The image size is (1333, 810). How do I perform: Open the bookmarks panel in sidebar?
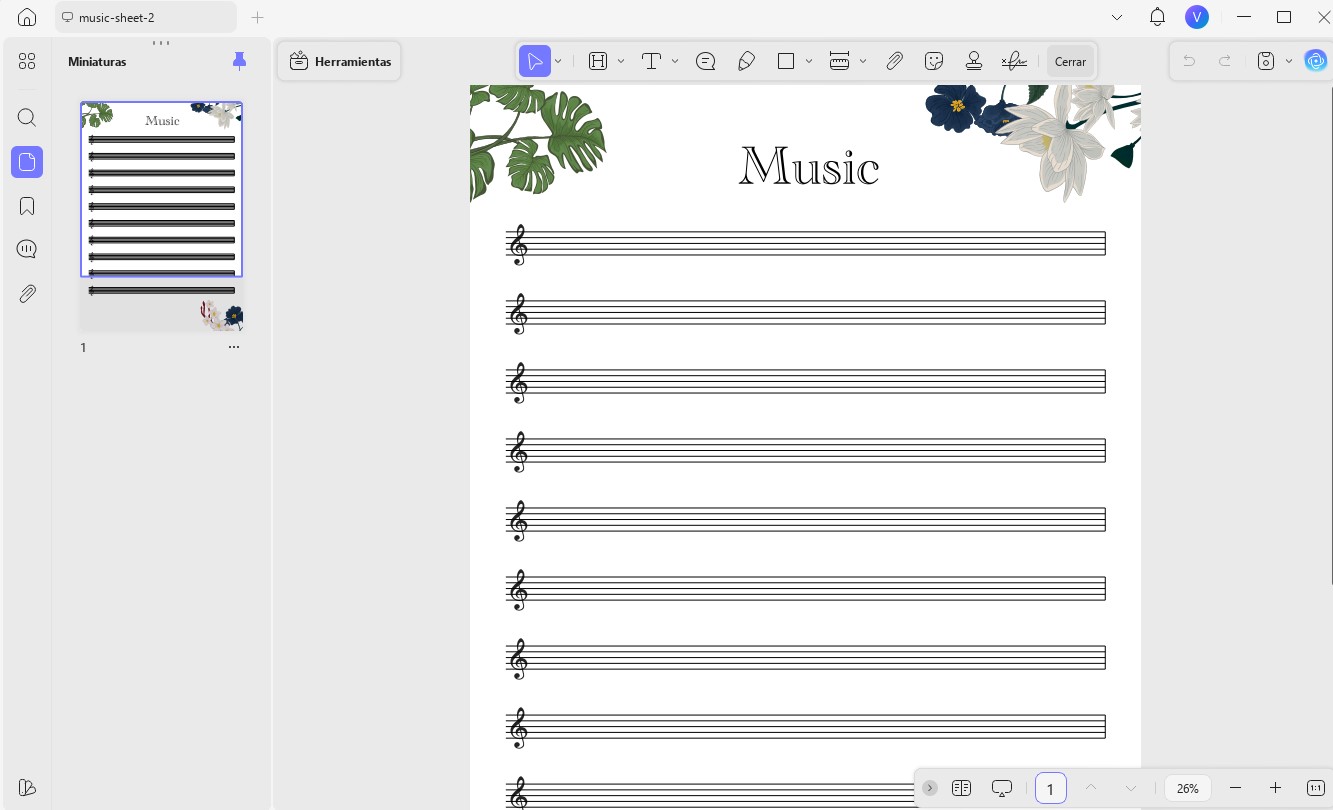click(x=27, y=206)
